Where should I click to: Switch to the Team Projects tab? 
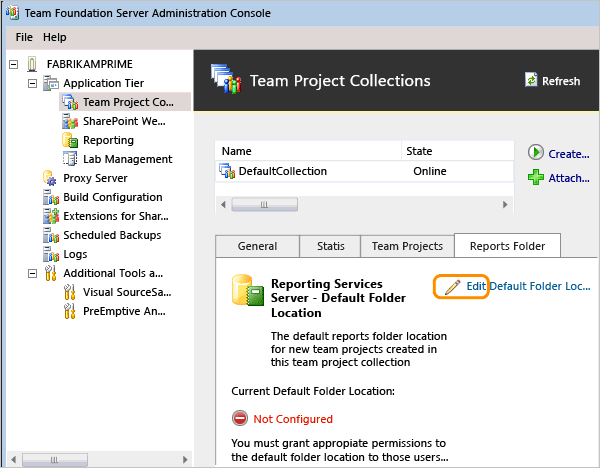tap(407, 246)
